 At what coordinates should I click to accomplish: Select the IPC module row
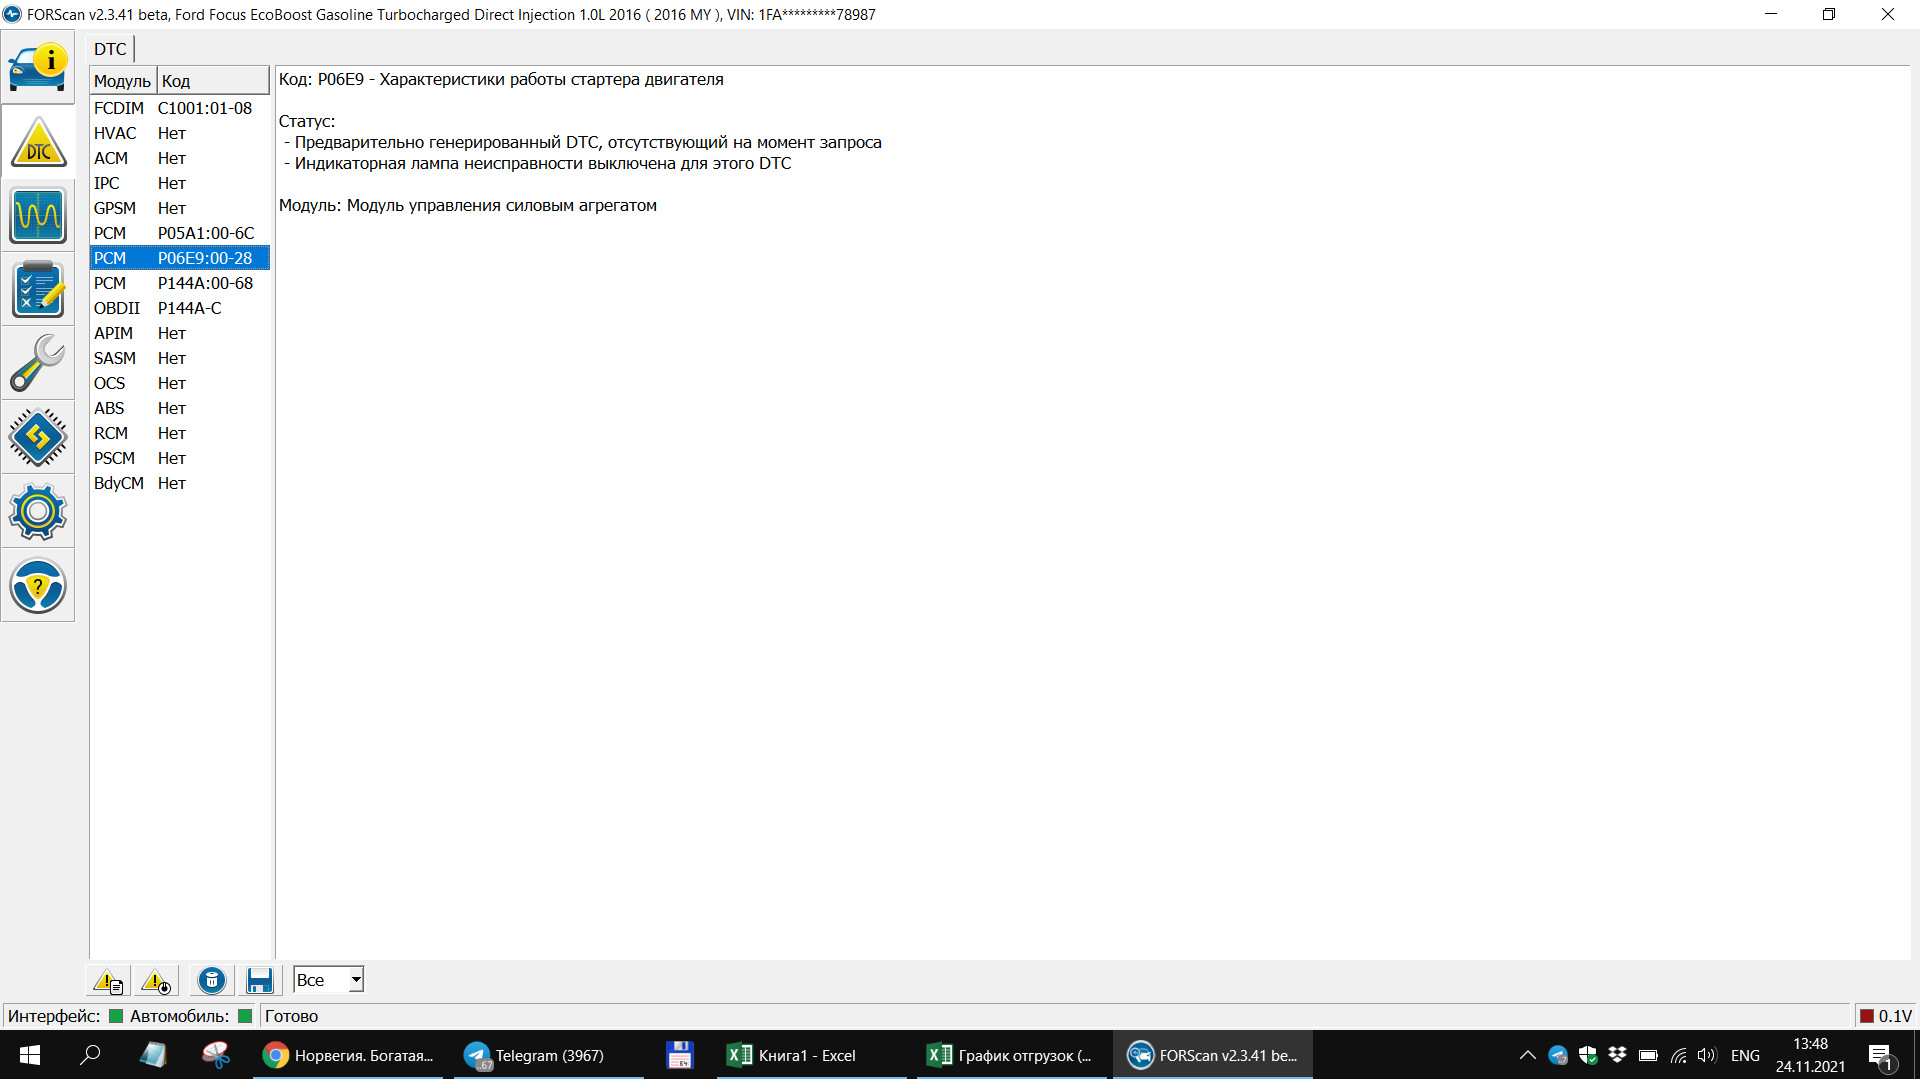(x=180, y=183)
